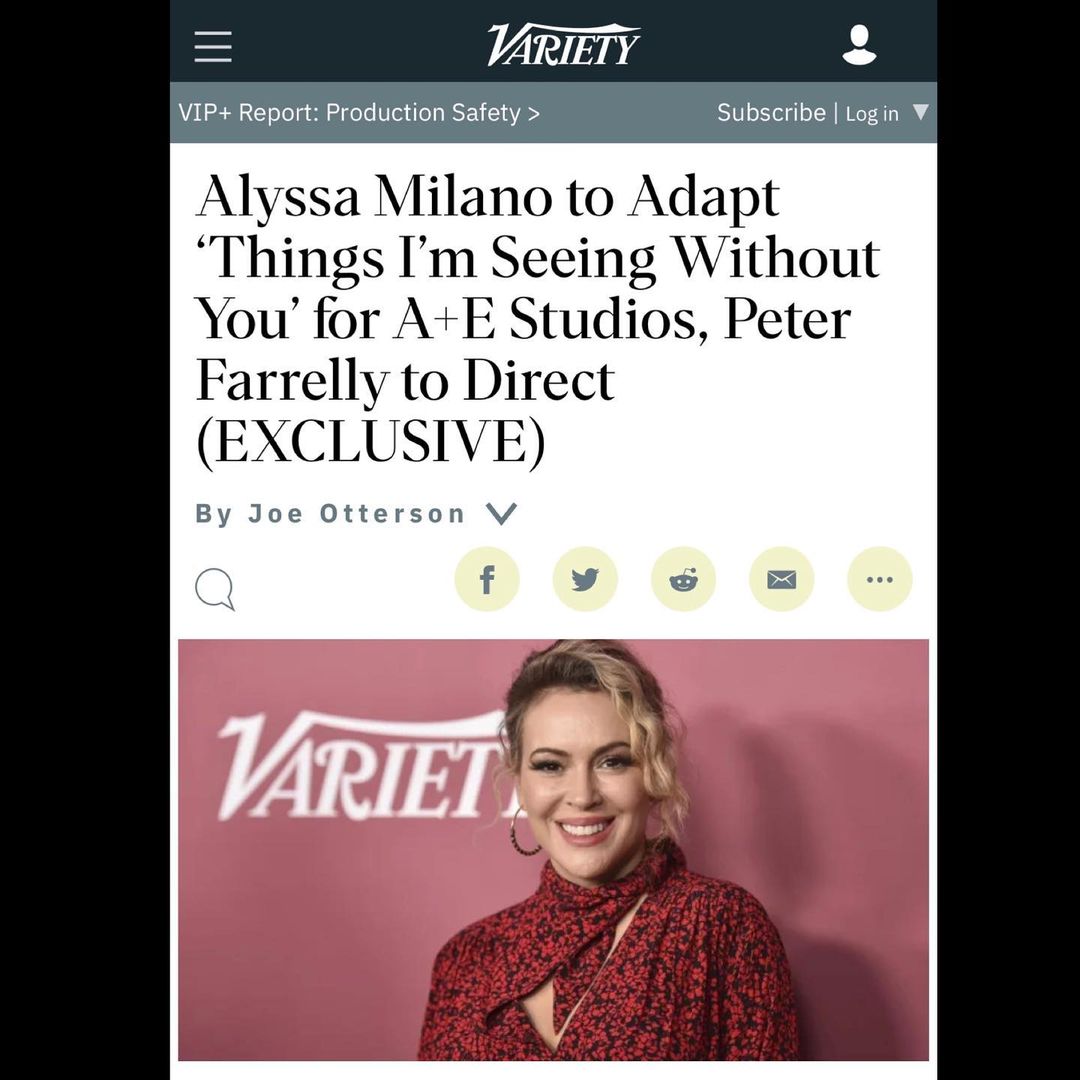Viewport: 1080px width, 1080px height.
Task: Expand the dropdown triangle beside Log in
Action: pyautogui.click(x=921, y=112)
